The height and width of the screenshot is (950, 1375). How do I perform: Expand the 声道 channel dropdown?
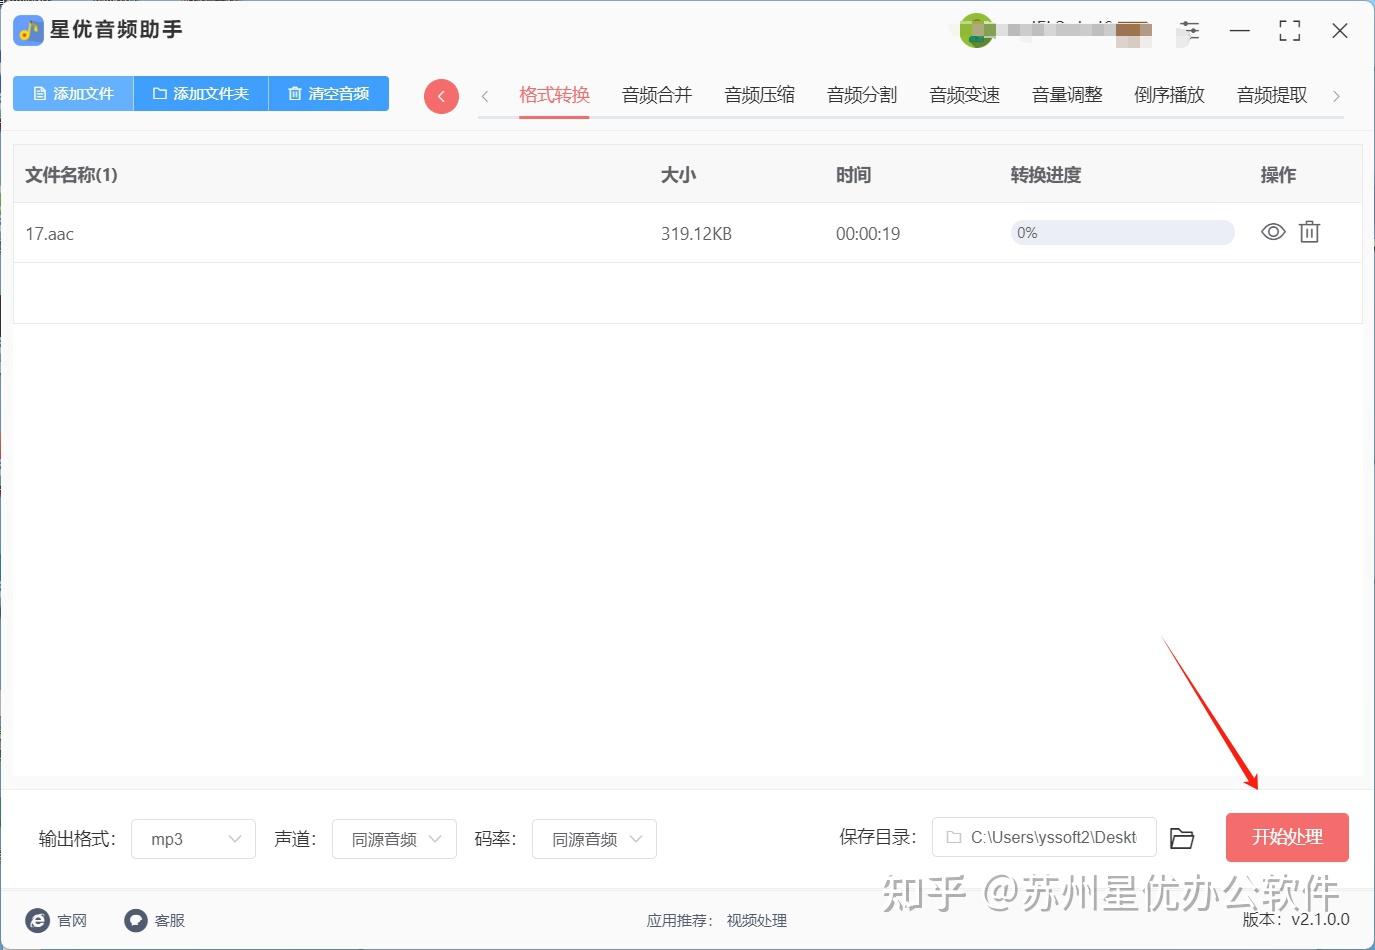[394, 839]
